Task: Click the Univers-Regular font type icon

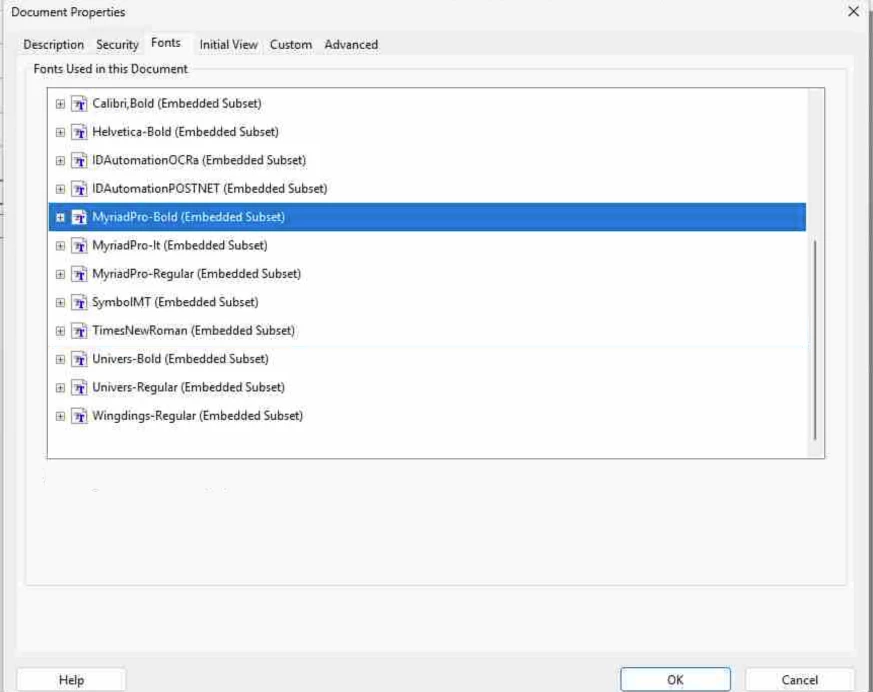Action: coord(79,388)
